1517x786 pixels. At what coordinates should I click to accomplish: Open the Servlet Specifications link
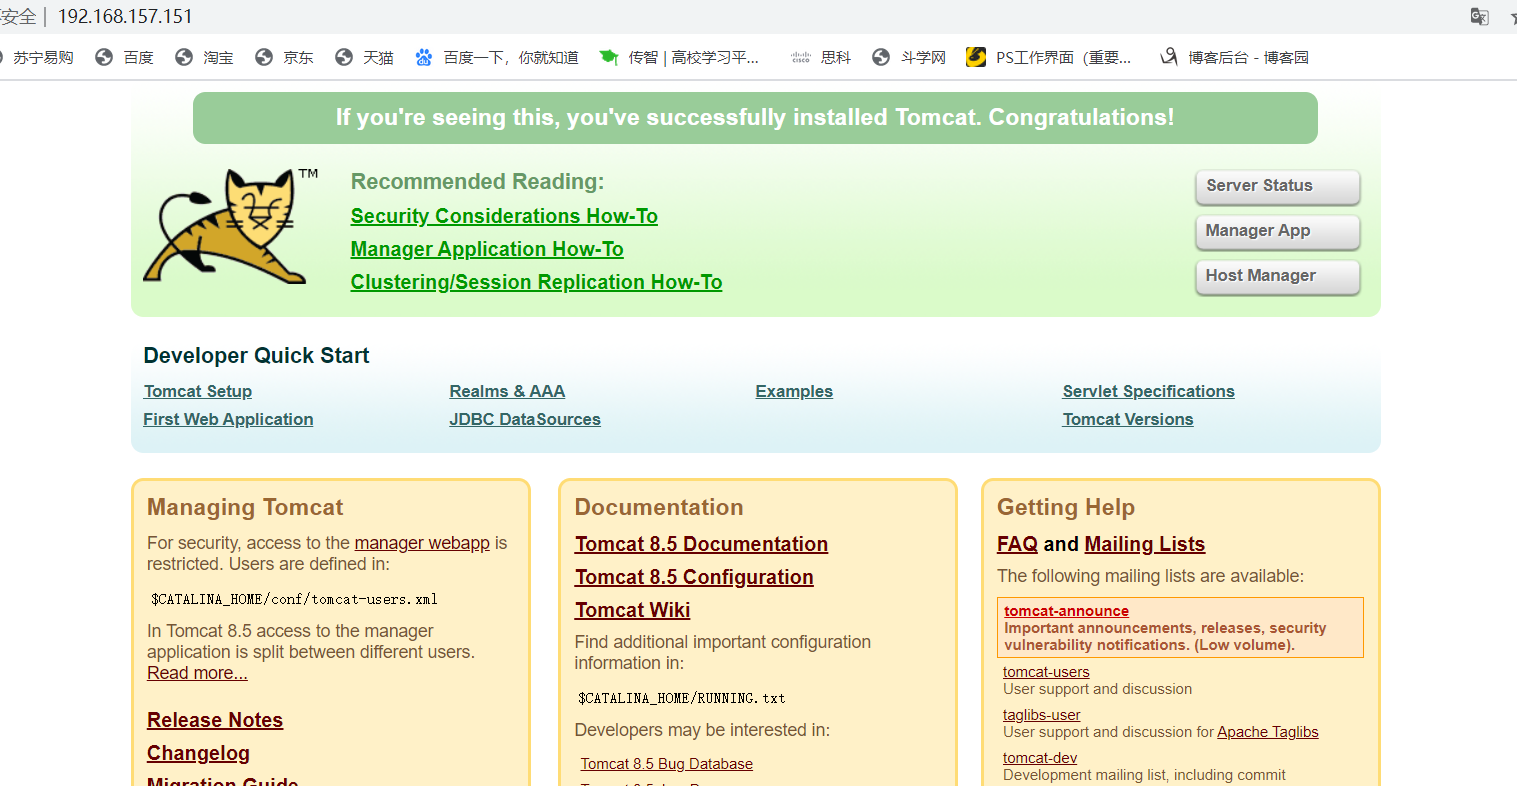[1148, 391]
